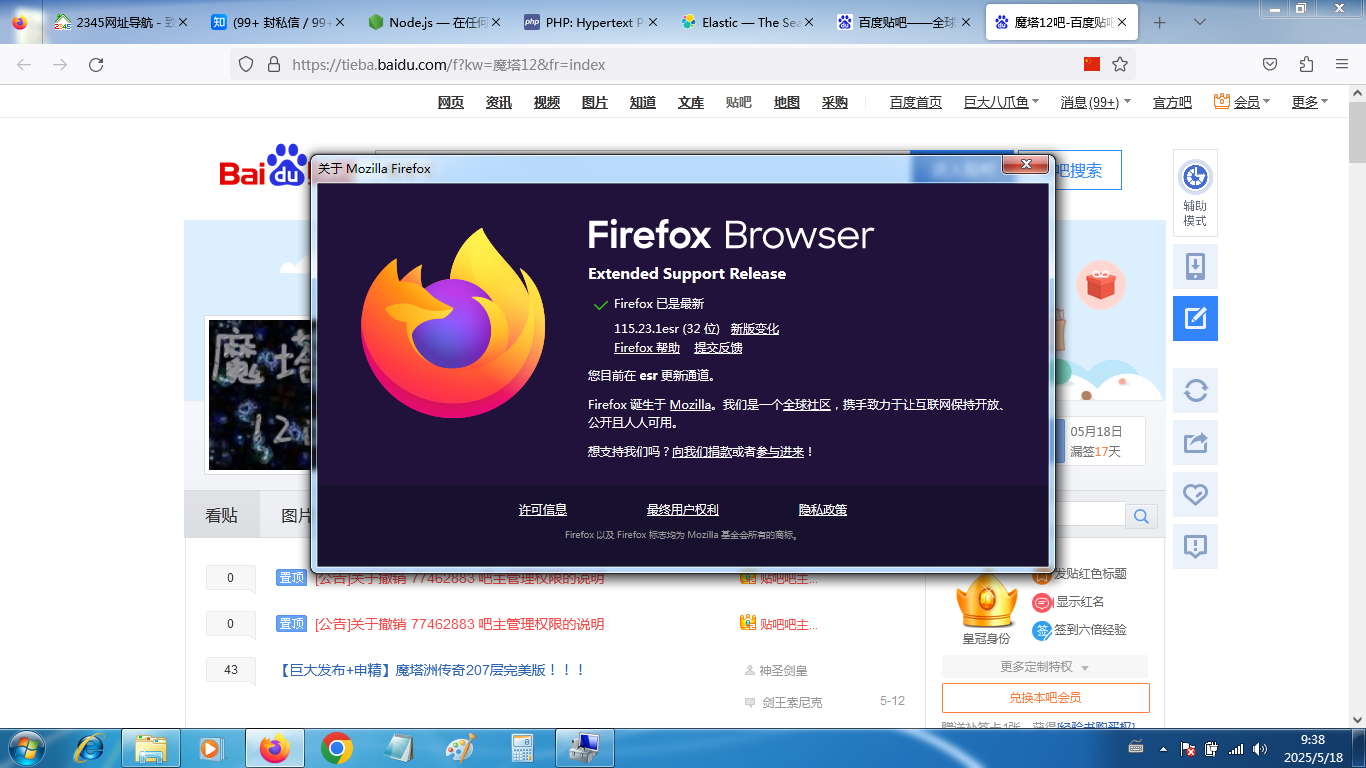Click the search magnifier in forum search
The image size is (1366, 768).
click(1141, 516)
